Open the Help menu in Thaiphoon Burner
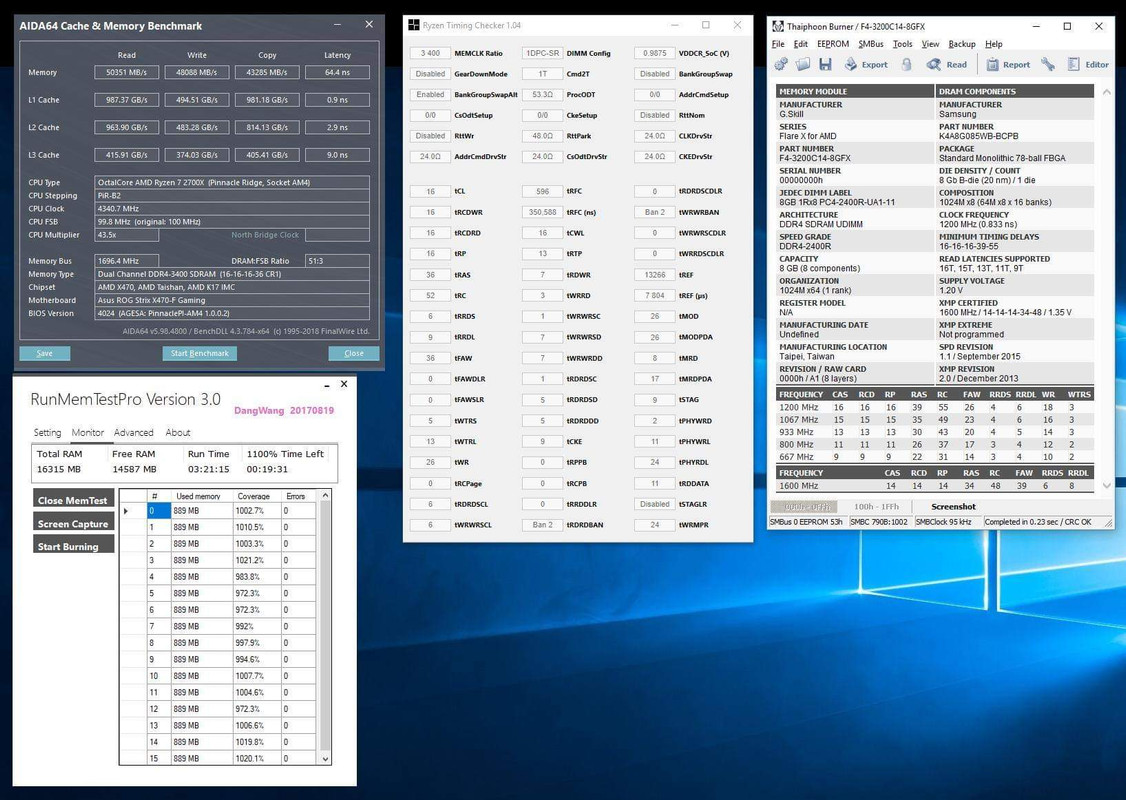The image size is (1126, 800). [993, 44]
